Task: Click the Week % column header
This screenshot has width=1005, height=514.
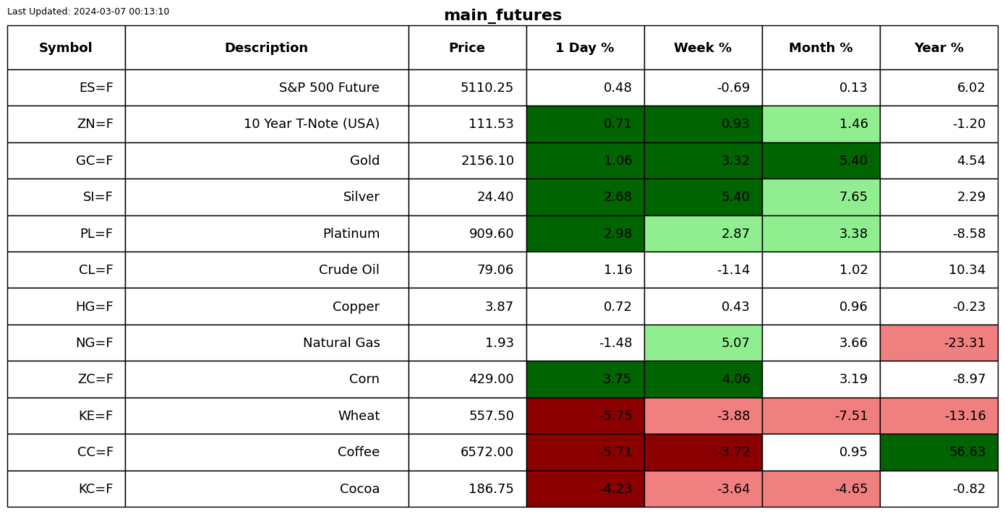Action: [x=702, y=48]
